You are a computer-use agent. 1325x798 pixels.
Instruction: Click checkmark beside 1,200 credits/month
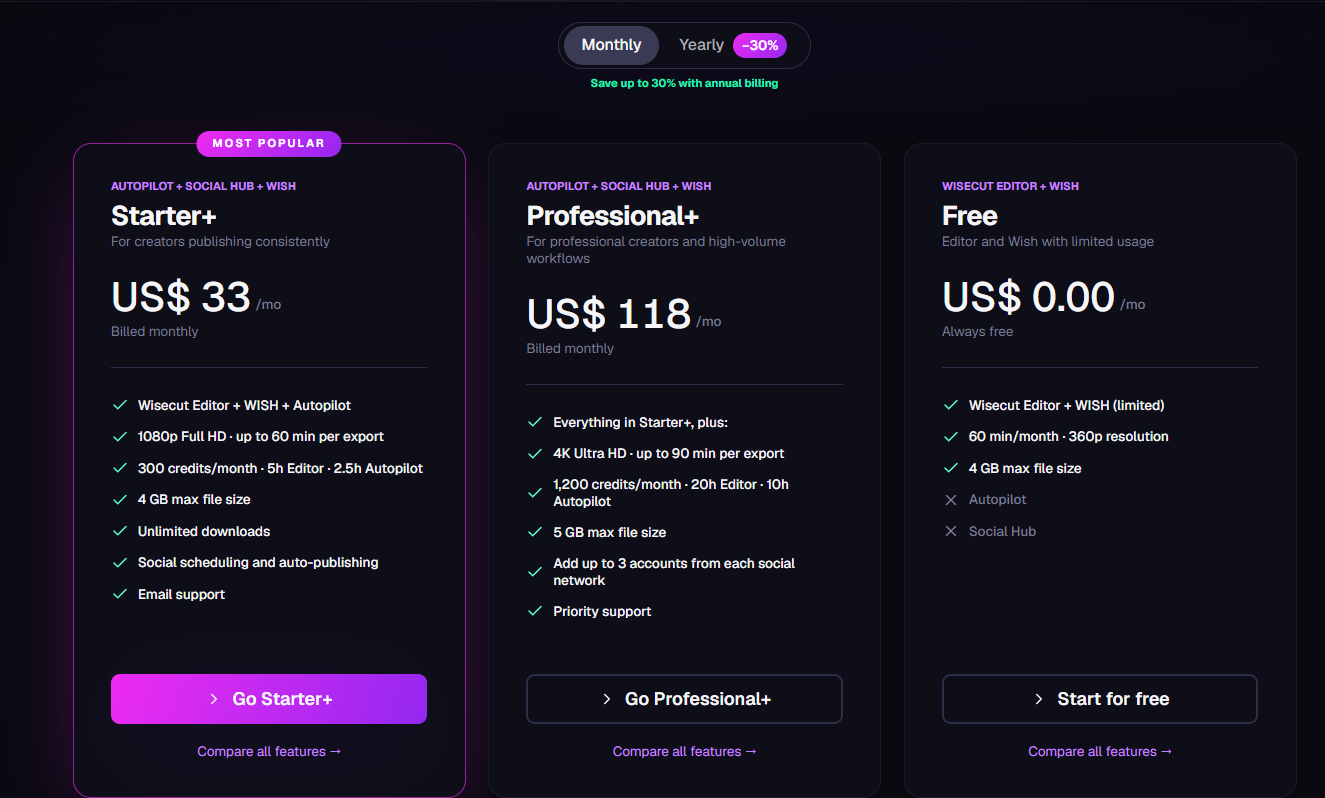pos(535,493)
